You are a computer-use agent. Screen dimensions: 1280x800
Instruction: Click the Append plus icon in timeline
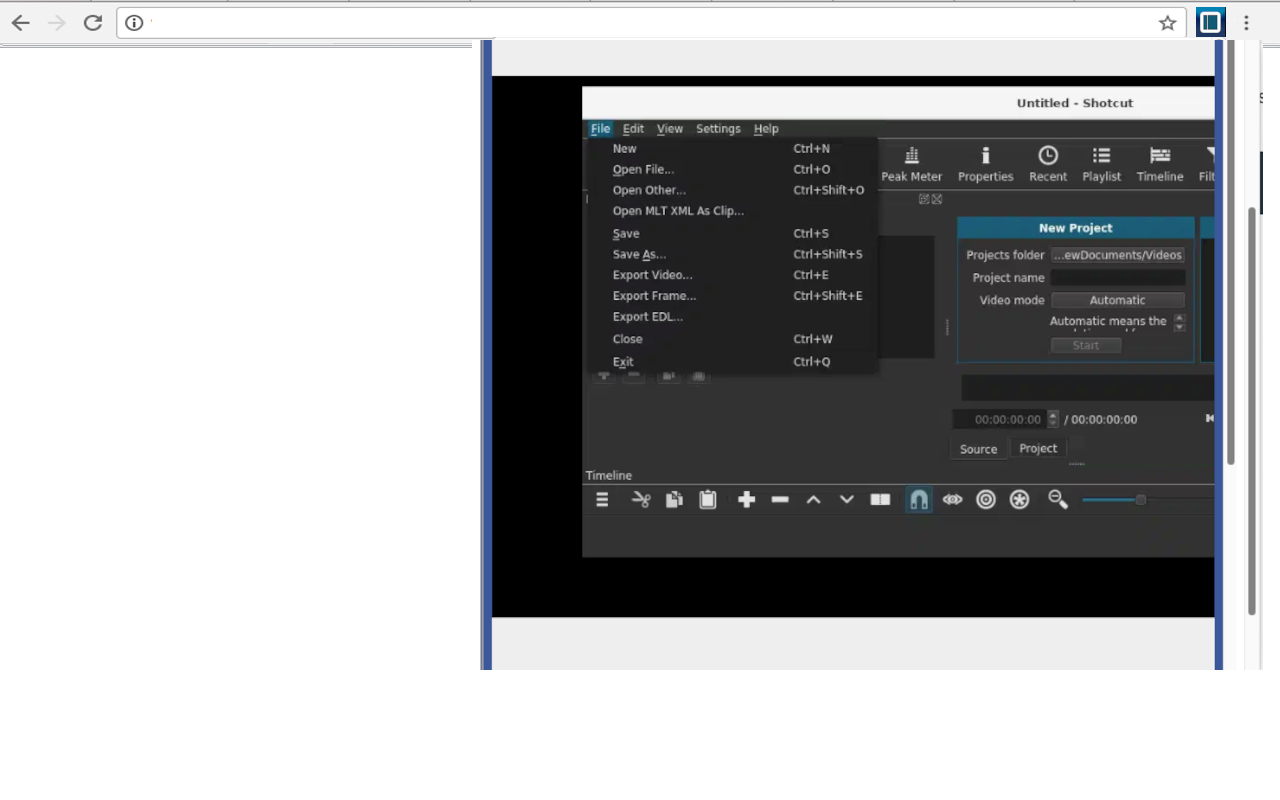click(x=746, y=500)
